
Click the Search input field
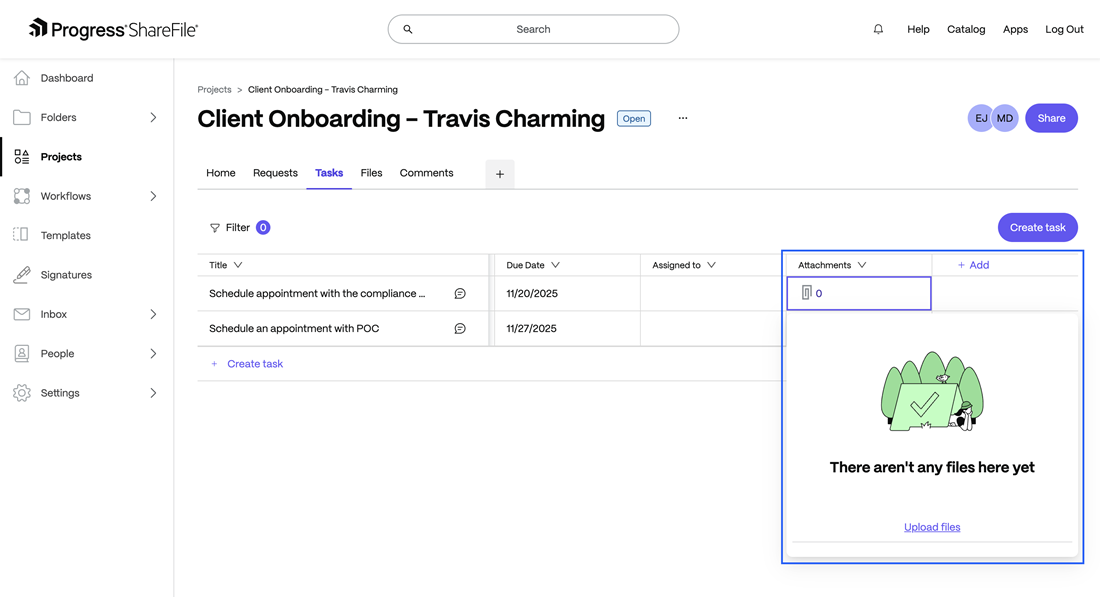(x=533, y=29)
